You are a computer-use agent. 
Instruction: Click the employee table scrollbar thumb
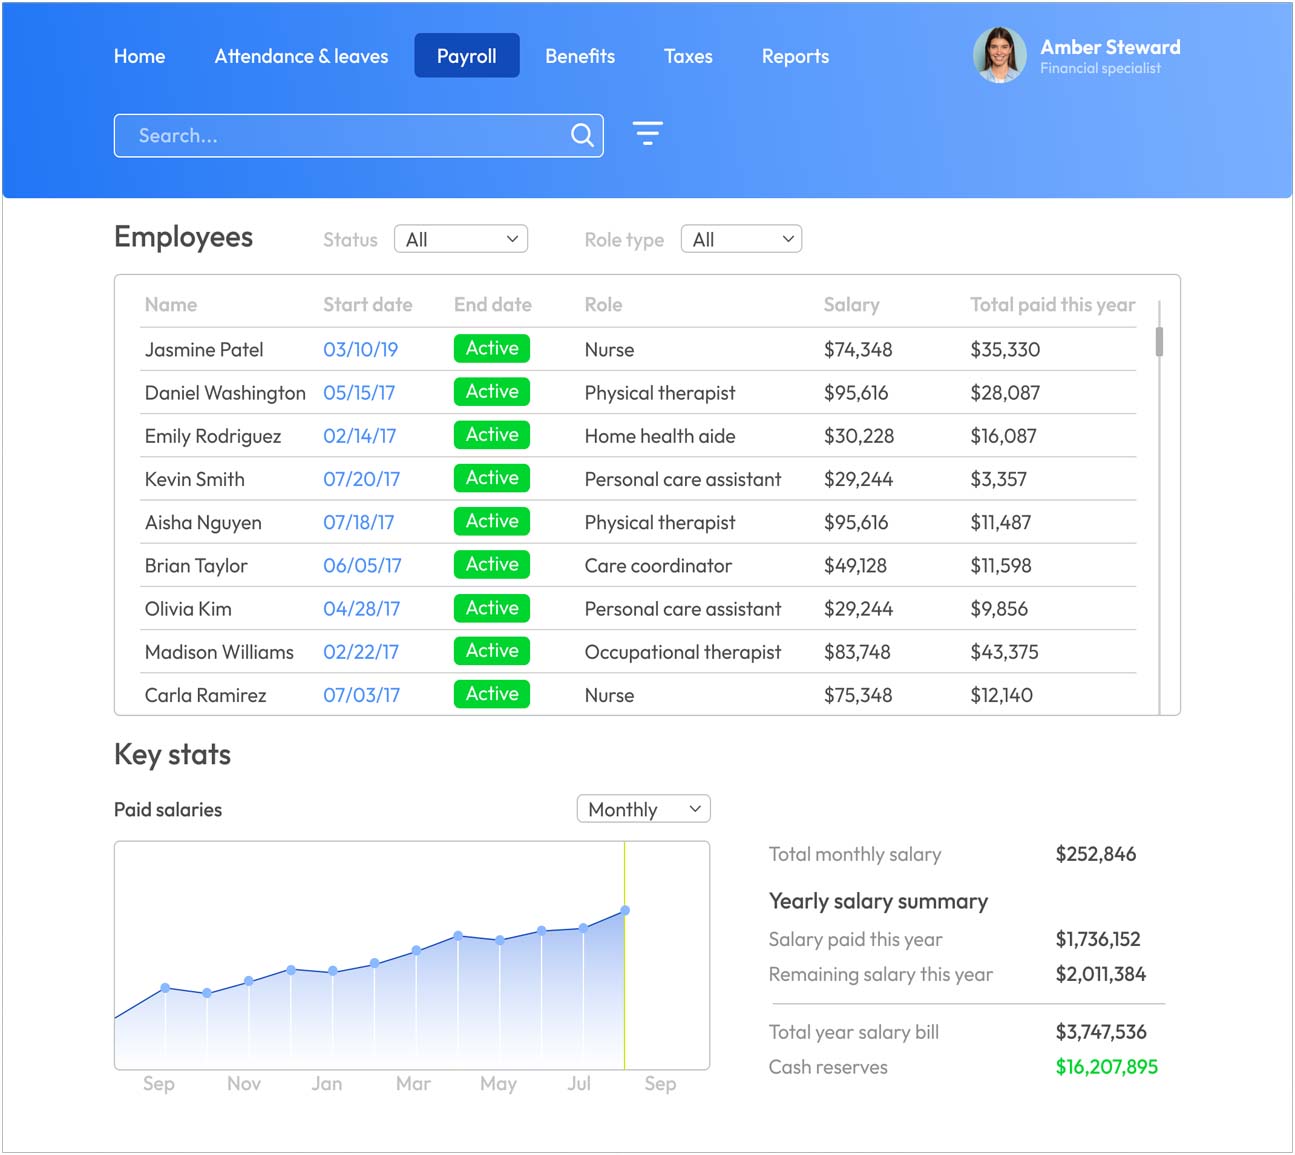pyautogui.click(x=1159, y=341)
